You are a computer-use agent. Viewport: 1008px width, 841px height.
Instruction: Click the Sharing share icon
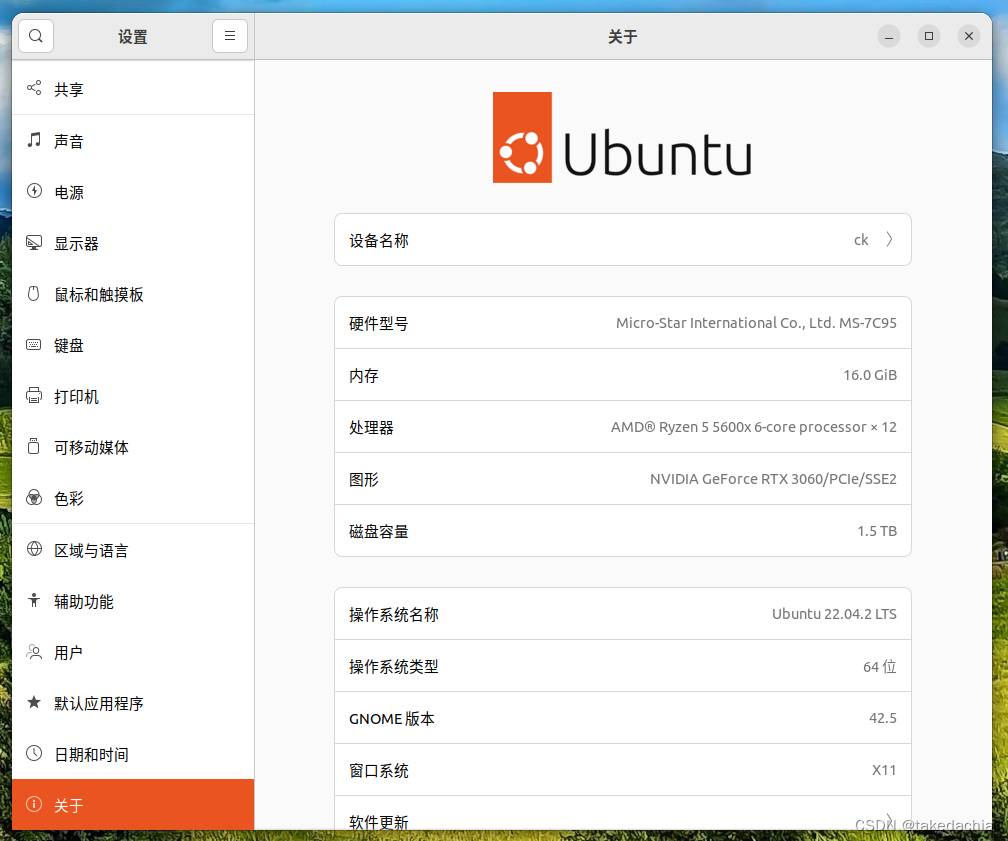34,87
